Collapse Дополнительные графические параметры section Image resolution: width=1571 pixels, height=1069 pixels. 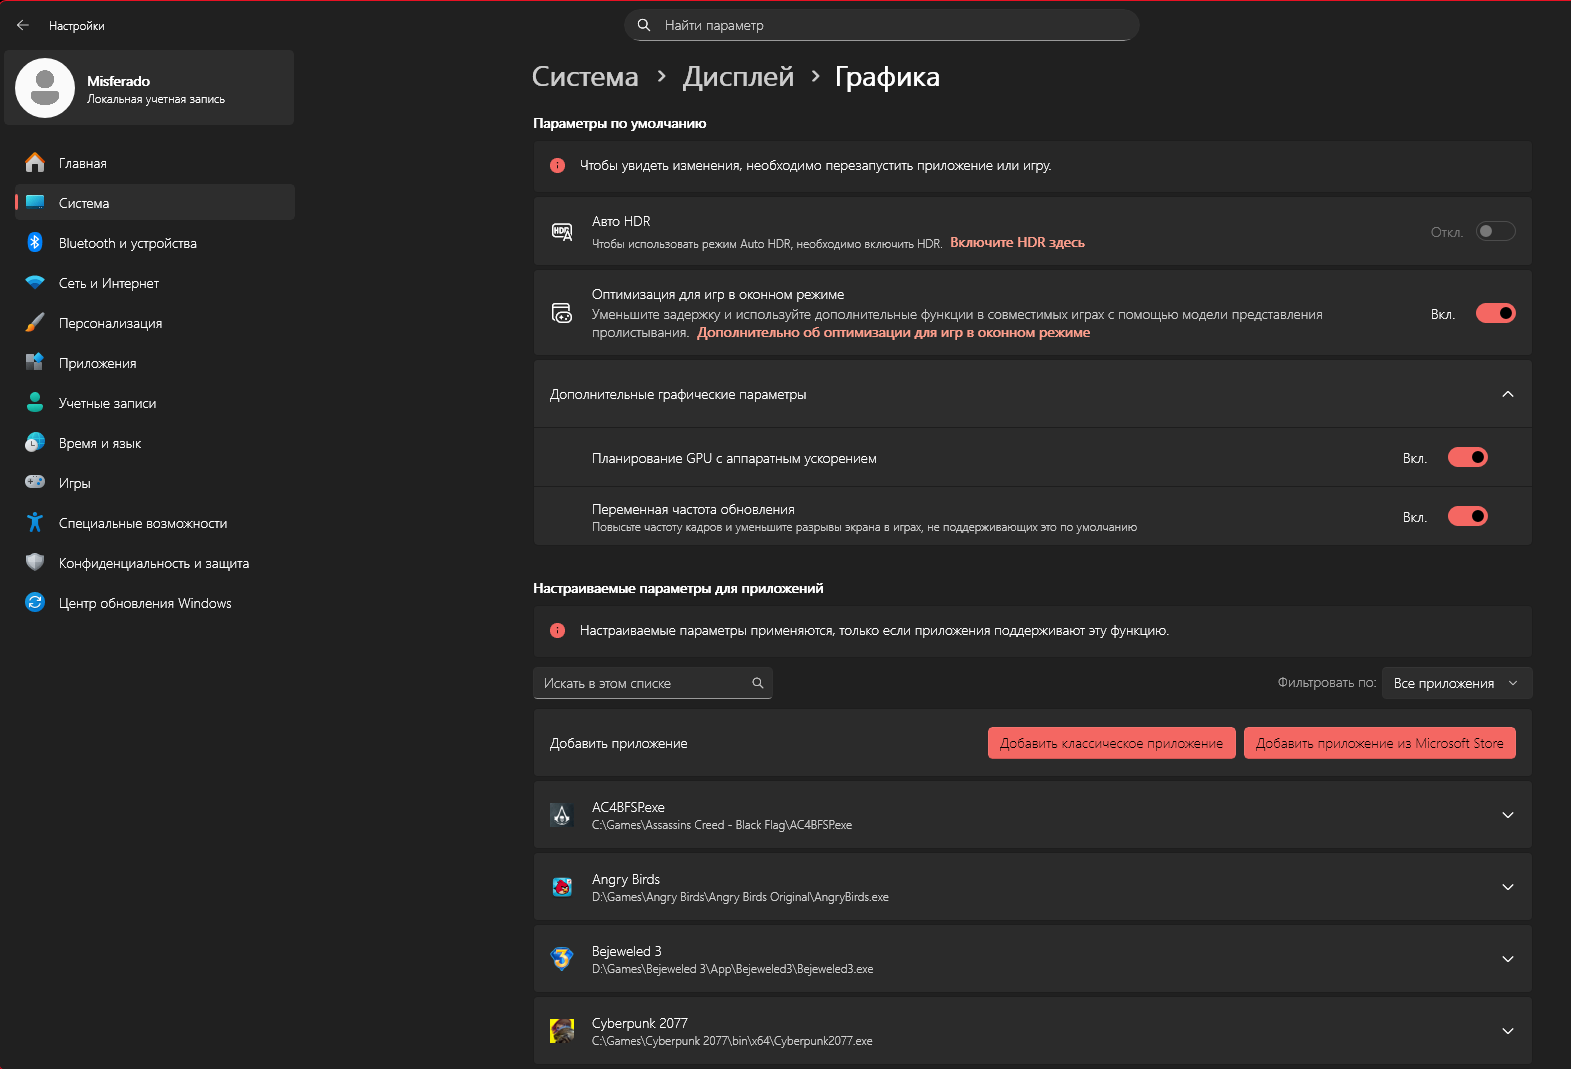[1507, 394]
